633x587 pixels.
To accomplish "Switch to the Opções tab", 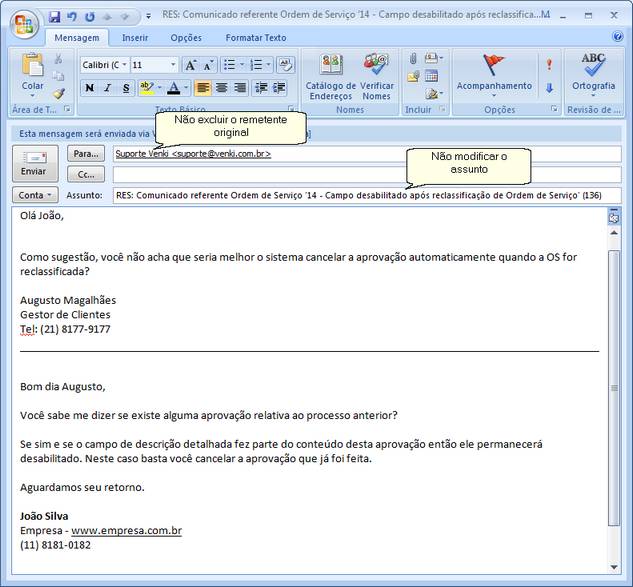I will 186,38.
